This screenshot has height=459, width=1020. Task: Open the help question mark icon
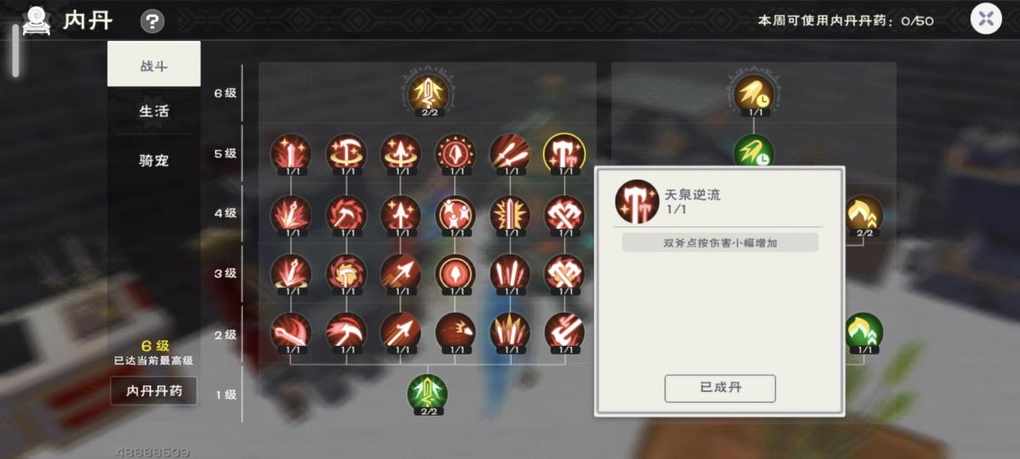152,22
